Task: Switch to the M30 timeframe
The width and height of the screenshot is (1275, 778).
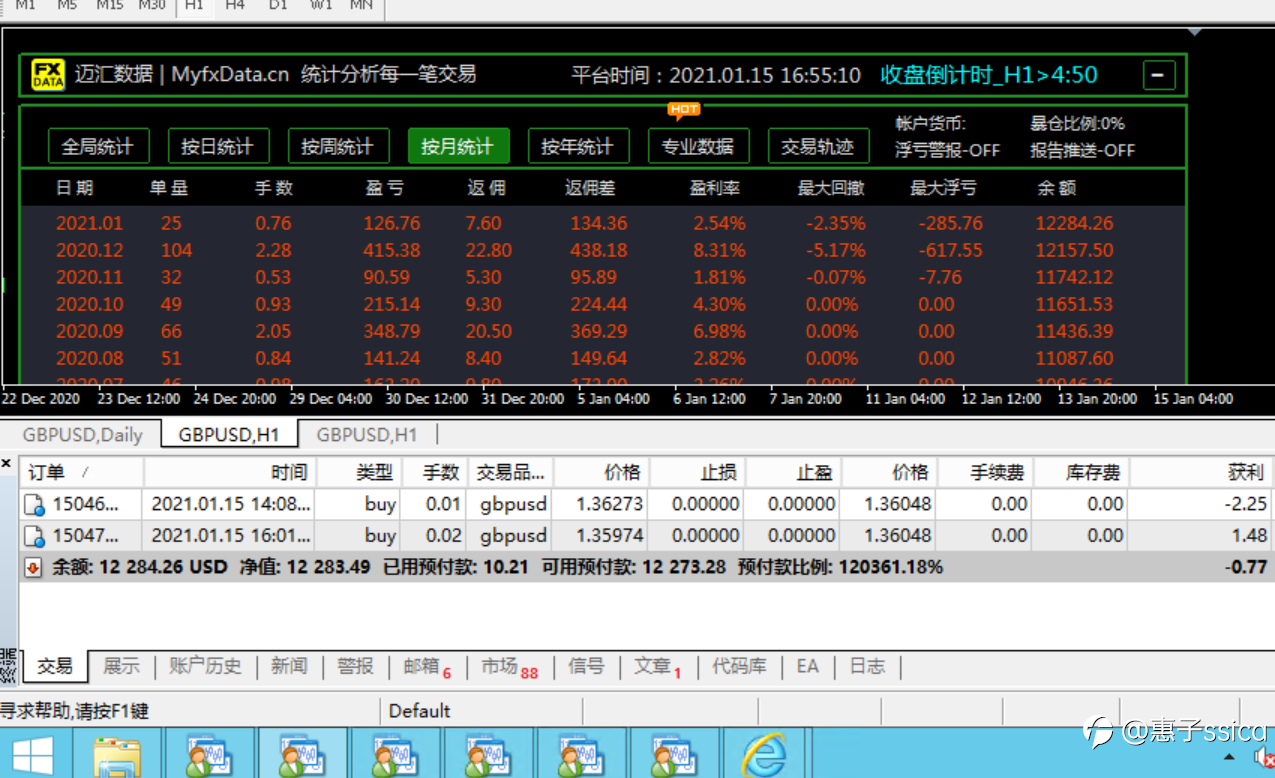Action: (152, 6)
